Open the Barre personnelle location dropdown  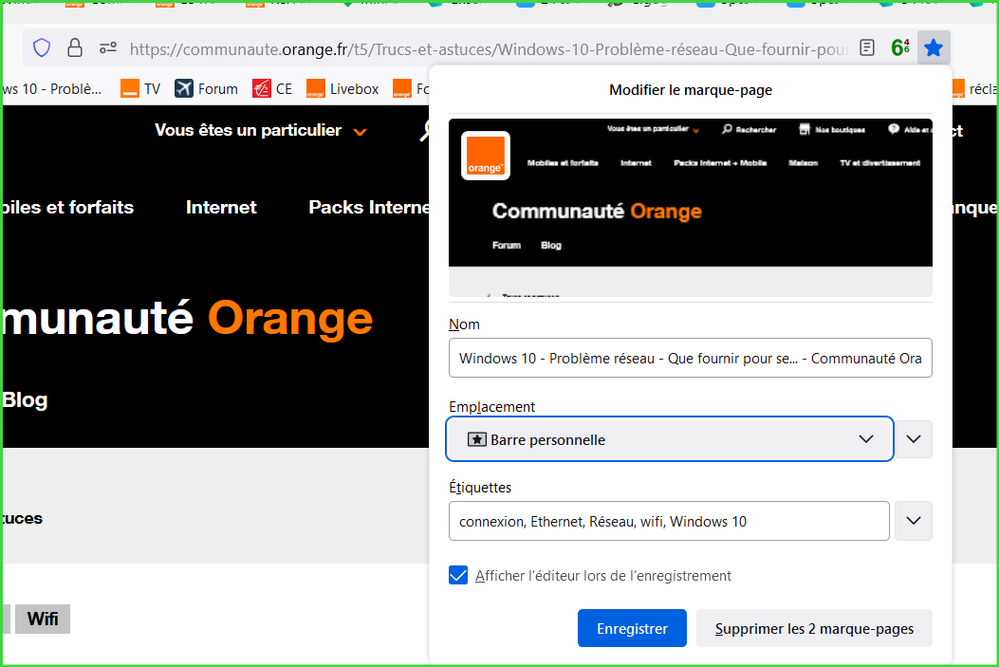click(x=669, y=440)
